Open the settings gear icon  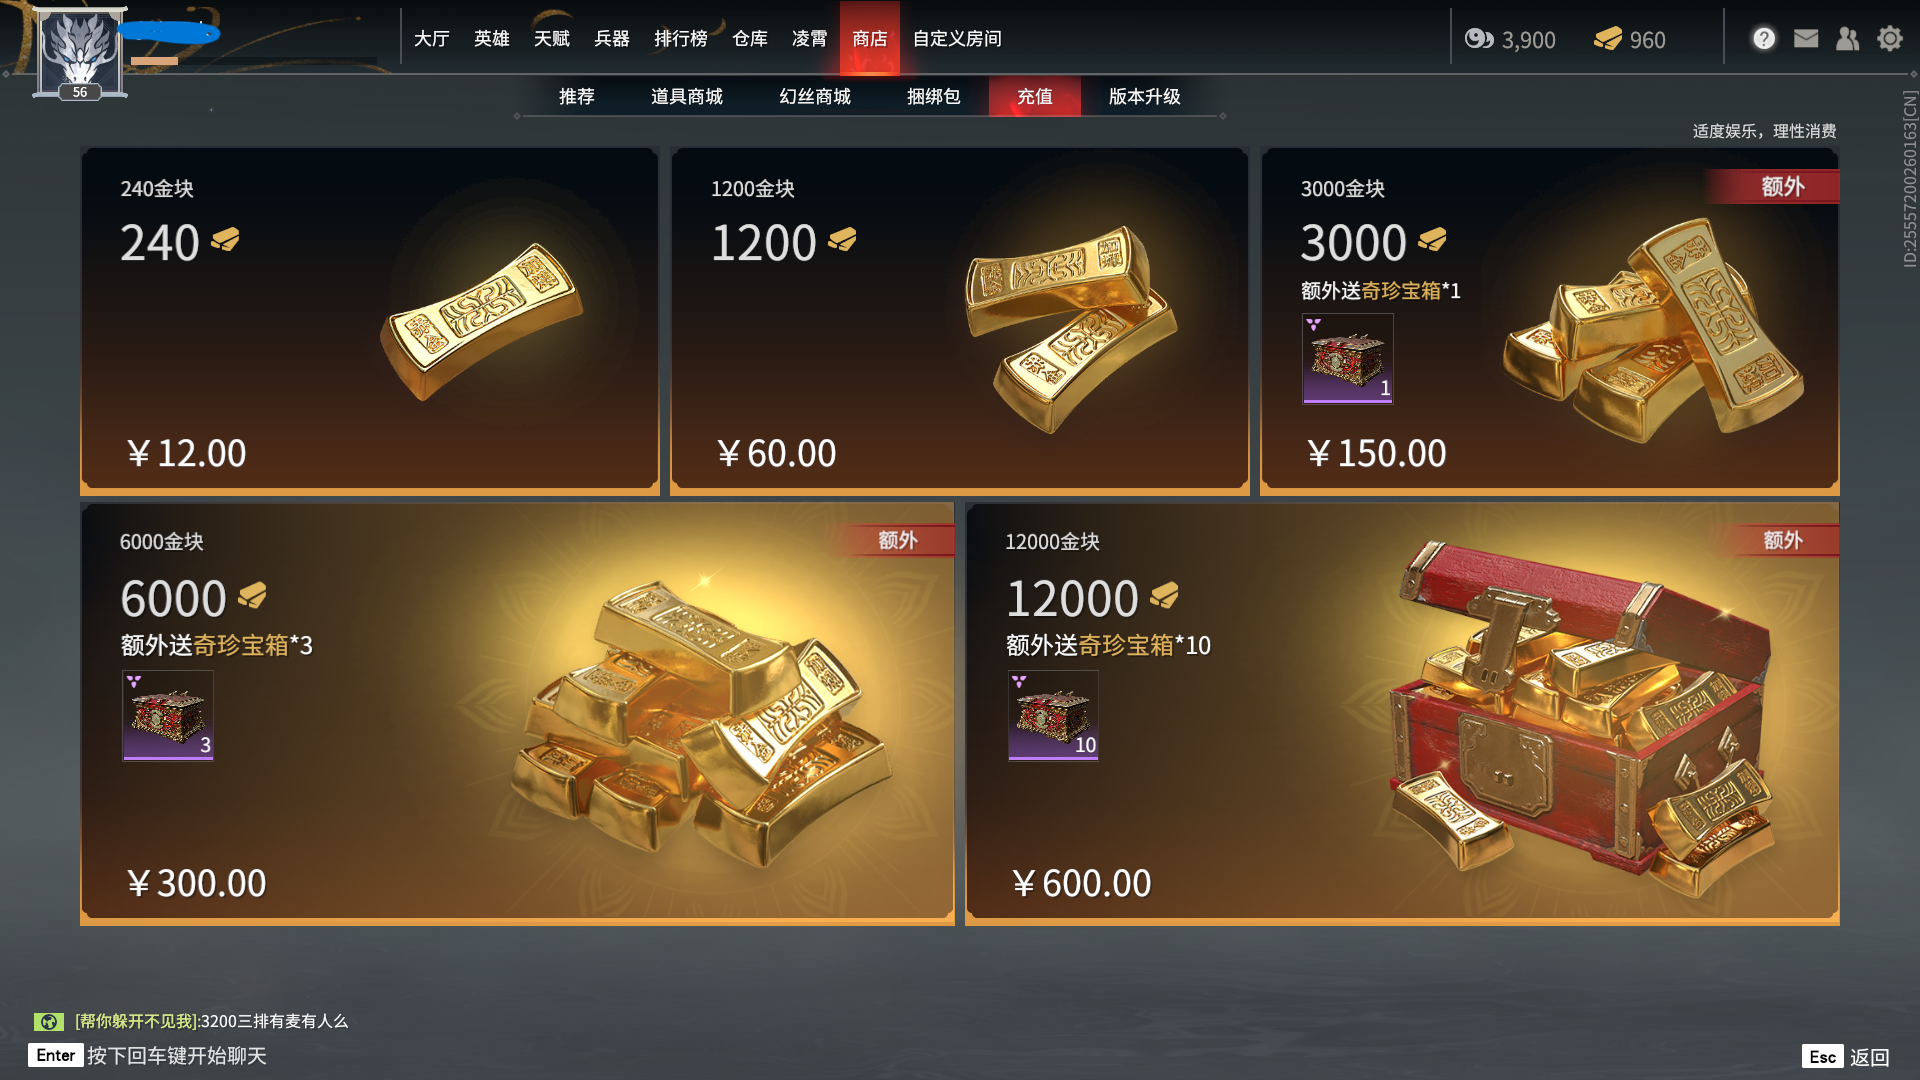tap(1890, 38)
